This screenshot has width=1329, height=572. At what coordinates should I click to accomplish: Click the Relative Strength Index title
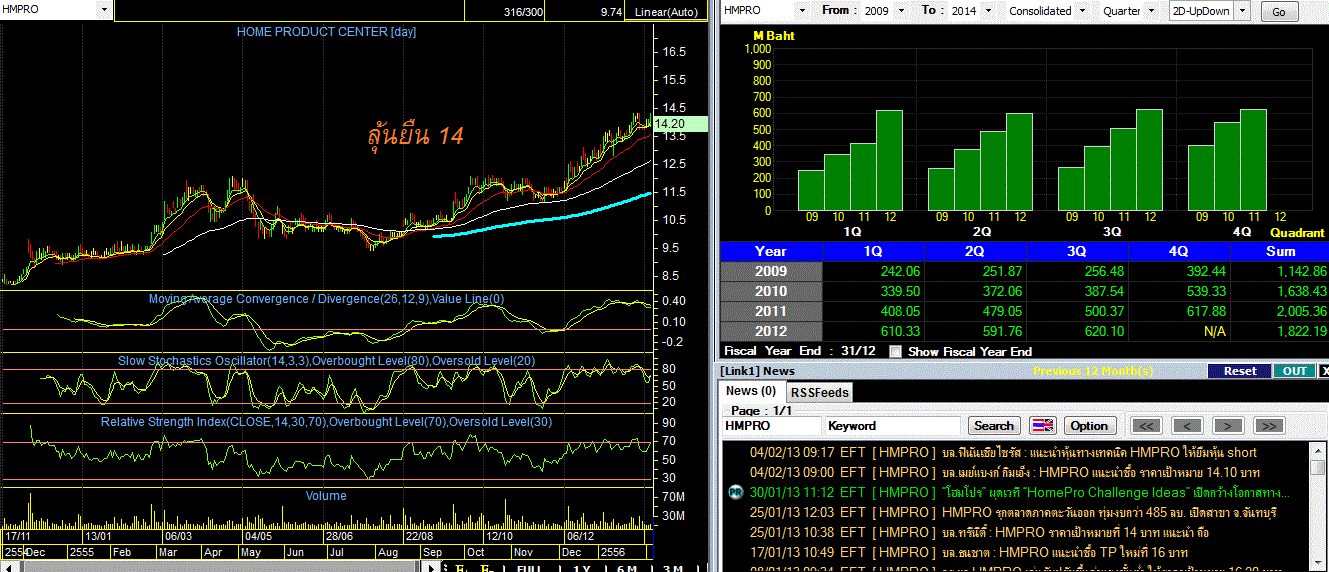pyautogui.click(x=326, y=422)
